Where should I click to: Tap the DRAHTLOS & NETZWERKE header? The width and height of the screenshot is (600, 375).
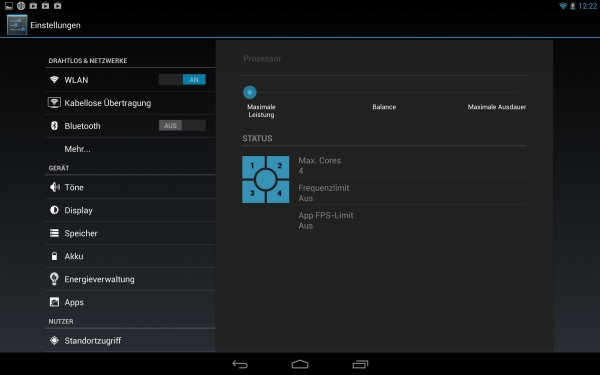[88, 60]
